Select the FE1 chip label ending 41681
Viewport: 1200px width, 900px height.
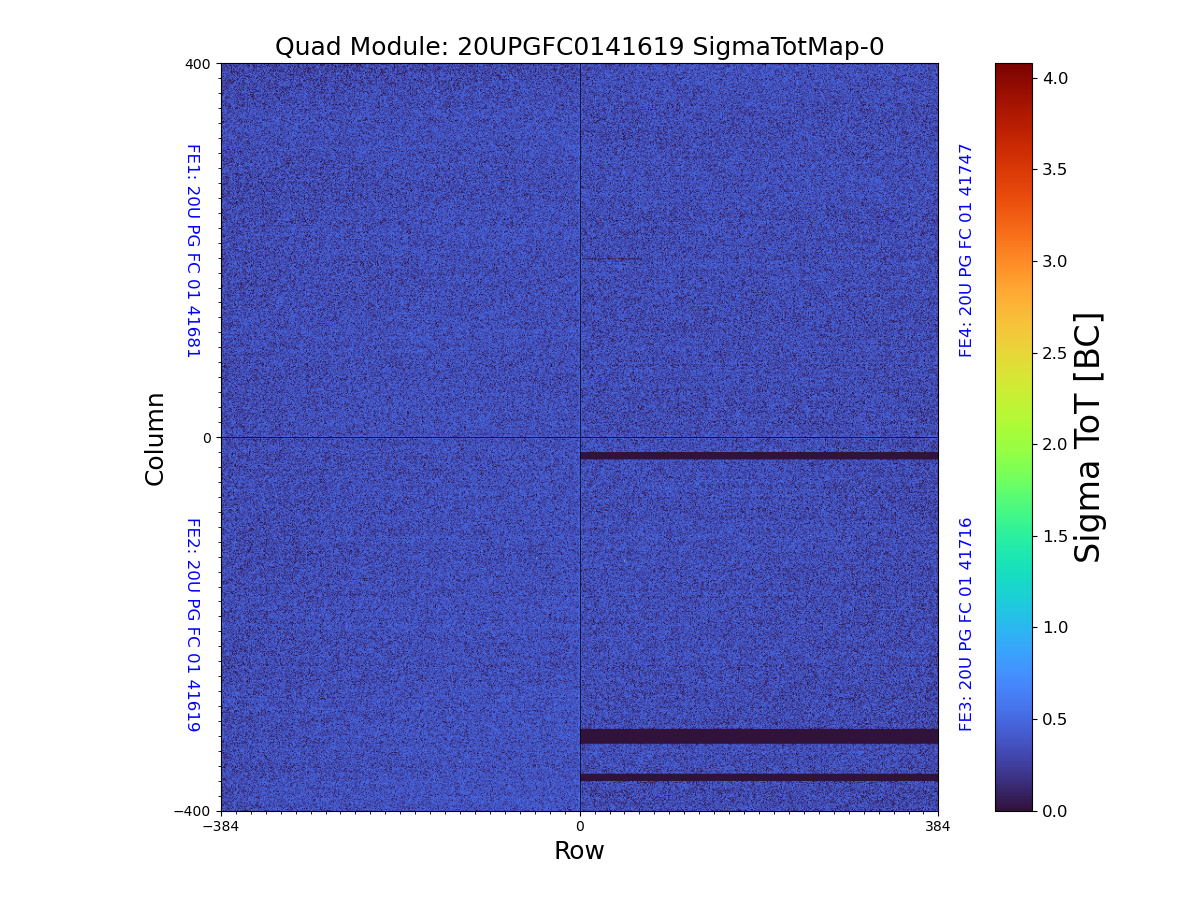(x=193, y=251)
